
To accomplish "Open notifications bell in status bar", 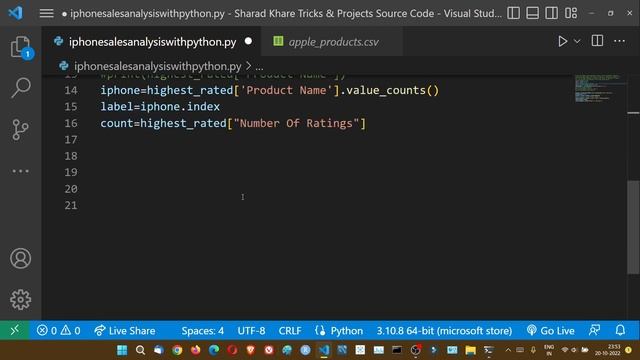I will tap(620, 330).
